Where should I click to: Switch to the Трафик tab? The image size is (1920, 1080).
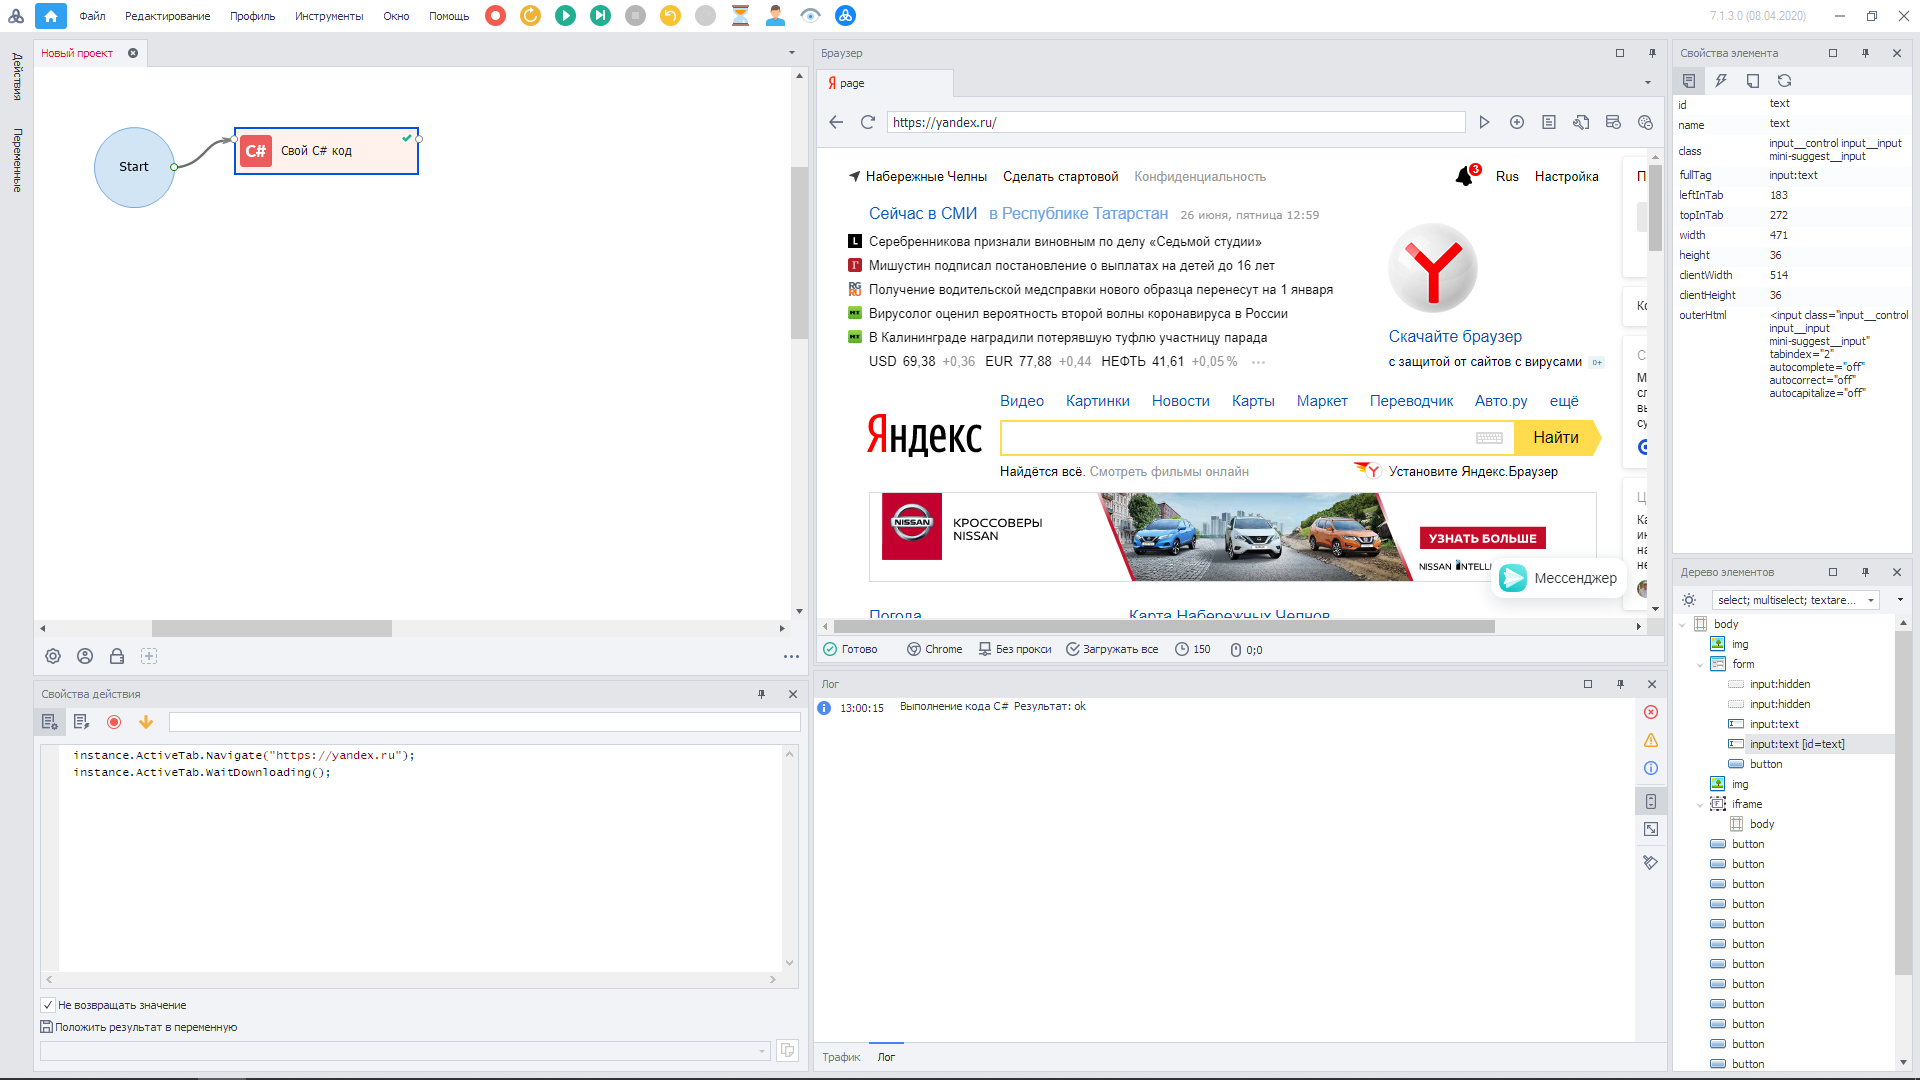[x=841, y=1057]
